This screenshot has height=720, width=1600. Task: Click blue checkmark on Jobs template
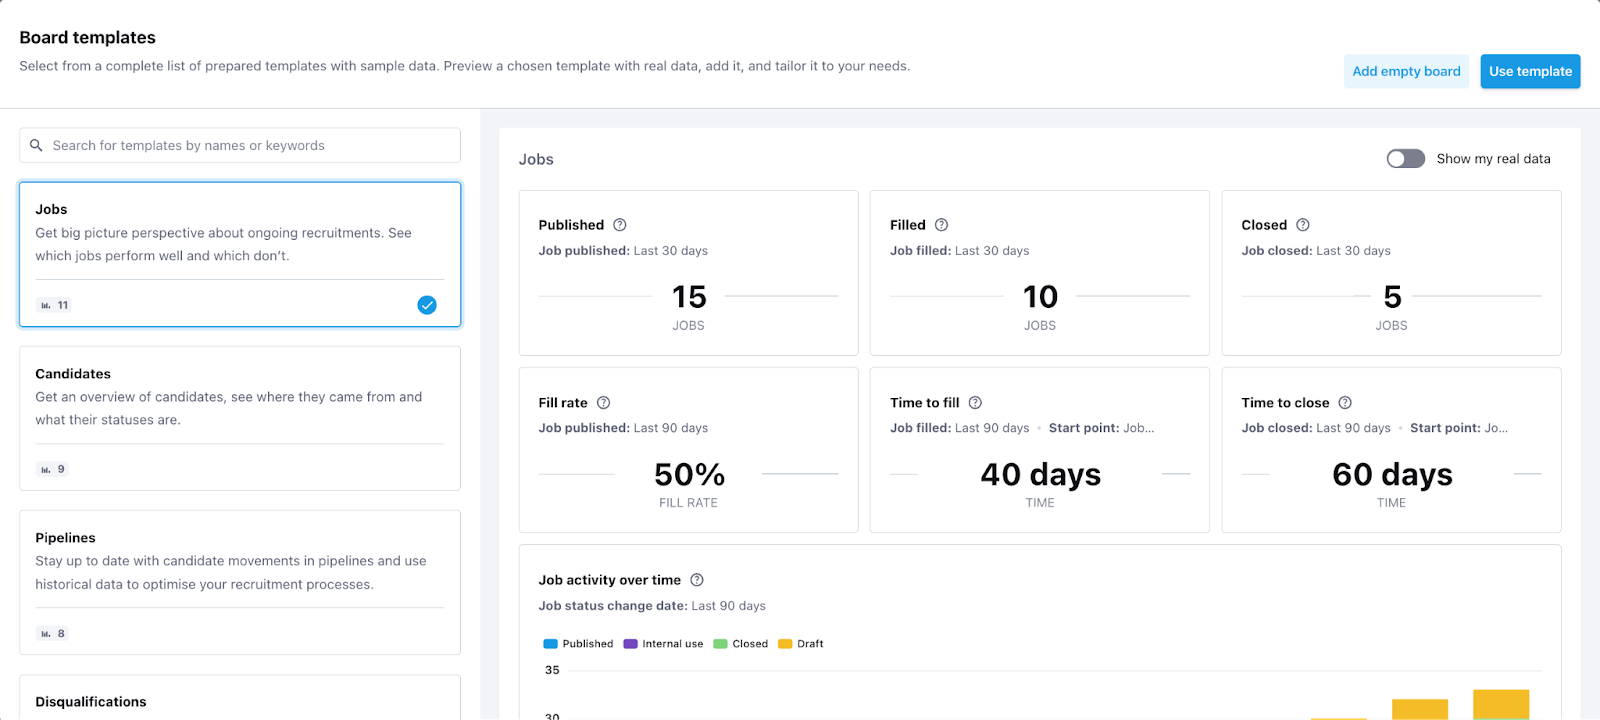point(427,305)
